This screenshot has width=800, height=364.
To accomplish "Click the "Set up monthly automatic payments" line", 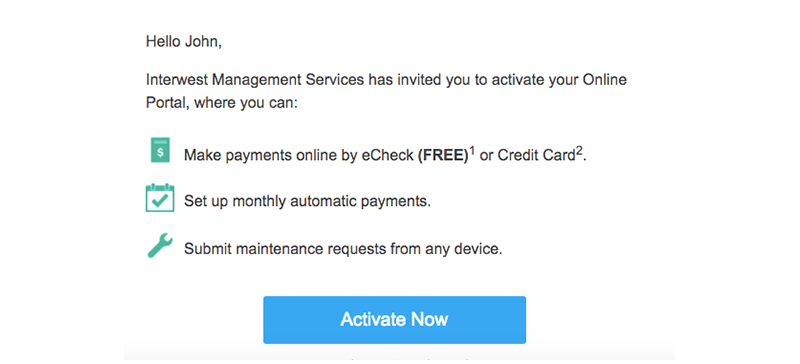I will point(307,201).
